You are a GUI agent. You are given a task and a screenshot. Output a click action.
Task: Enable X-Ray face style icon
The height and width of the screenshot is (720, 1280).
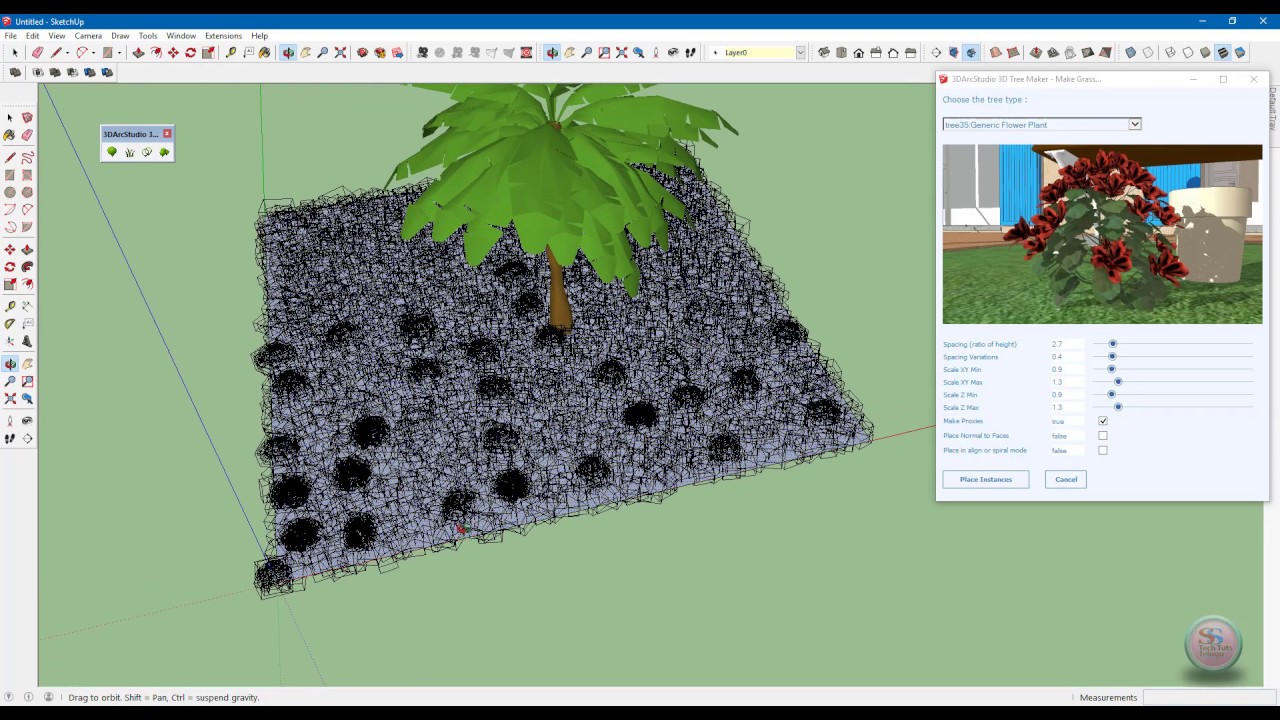point(1130,52)
